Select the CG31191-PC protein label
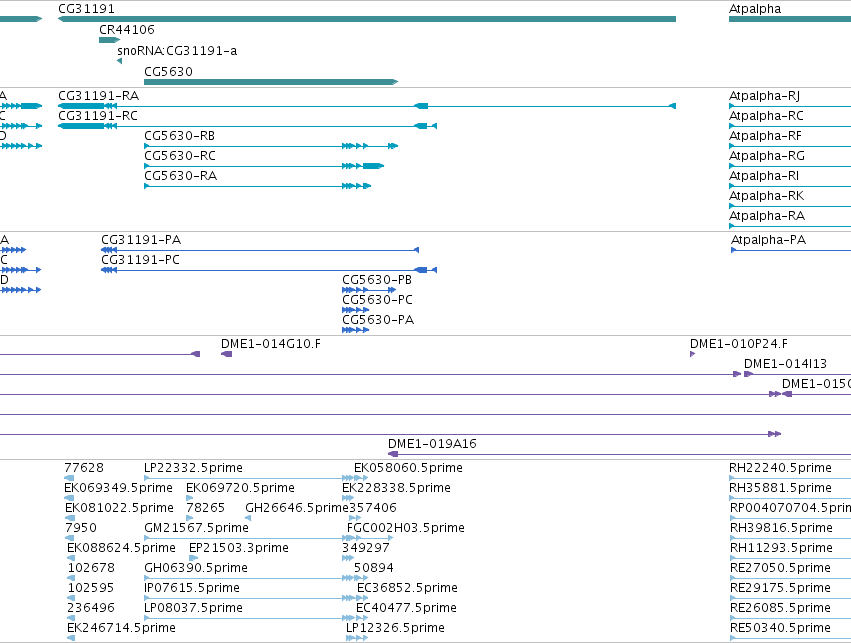The image size is (851, 643). [140, 260]
